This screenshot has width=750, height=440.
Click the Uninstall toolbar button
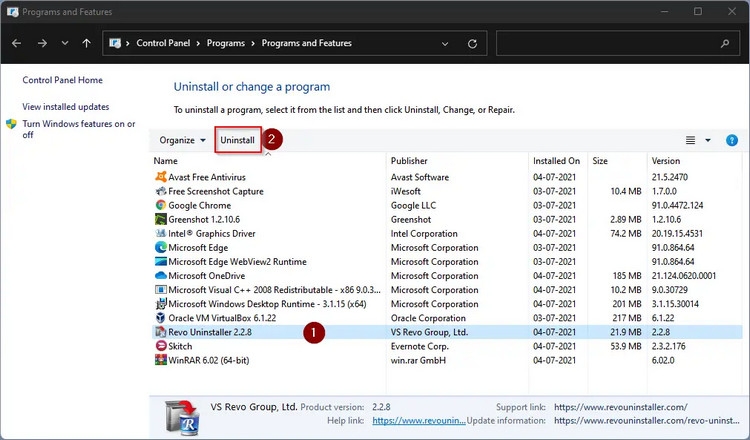238,140
